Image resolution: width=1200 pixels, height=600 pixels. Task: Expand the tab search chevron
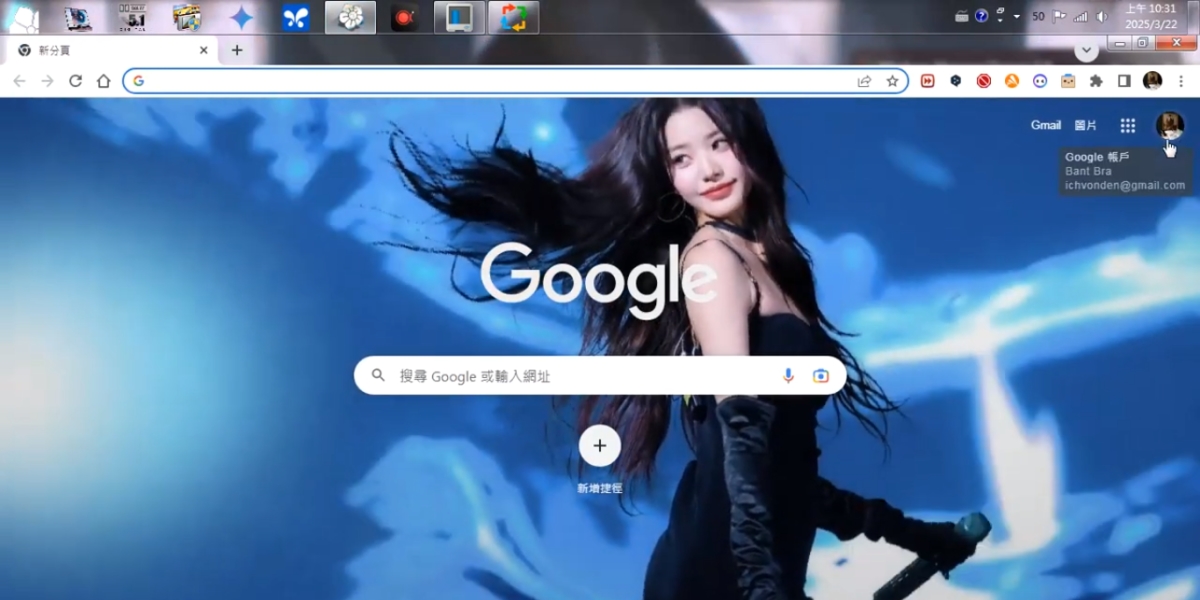(1086, 50)
